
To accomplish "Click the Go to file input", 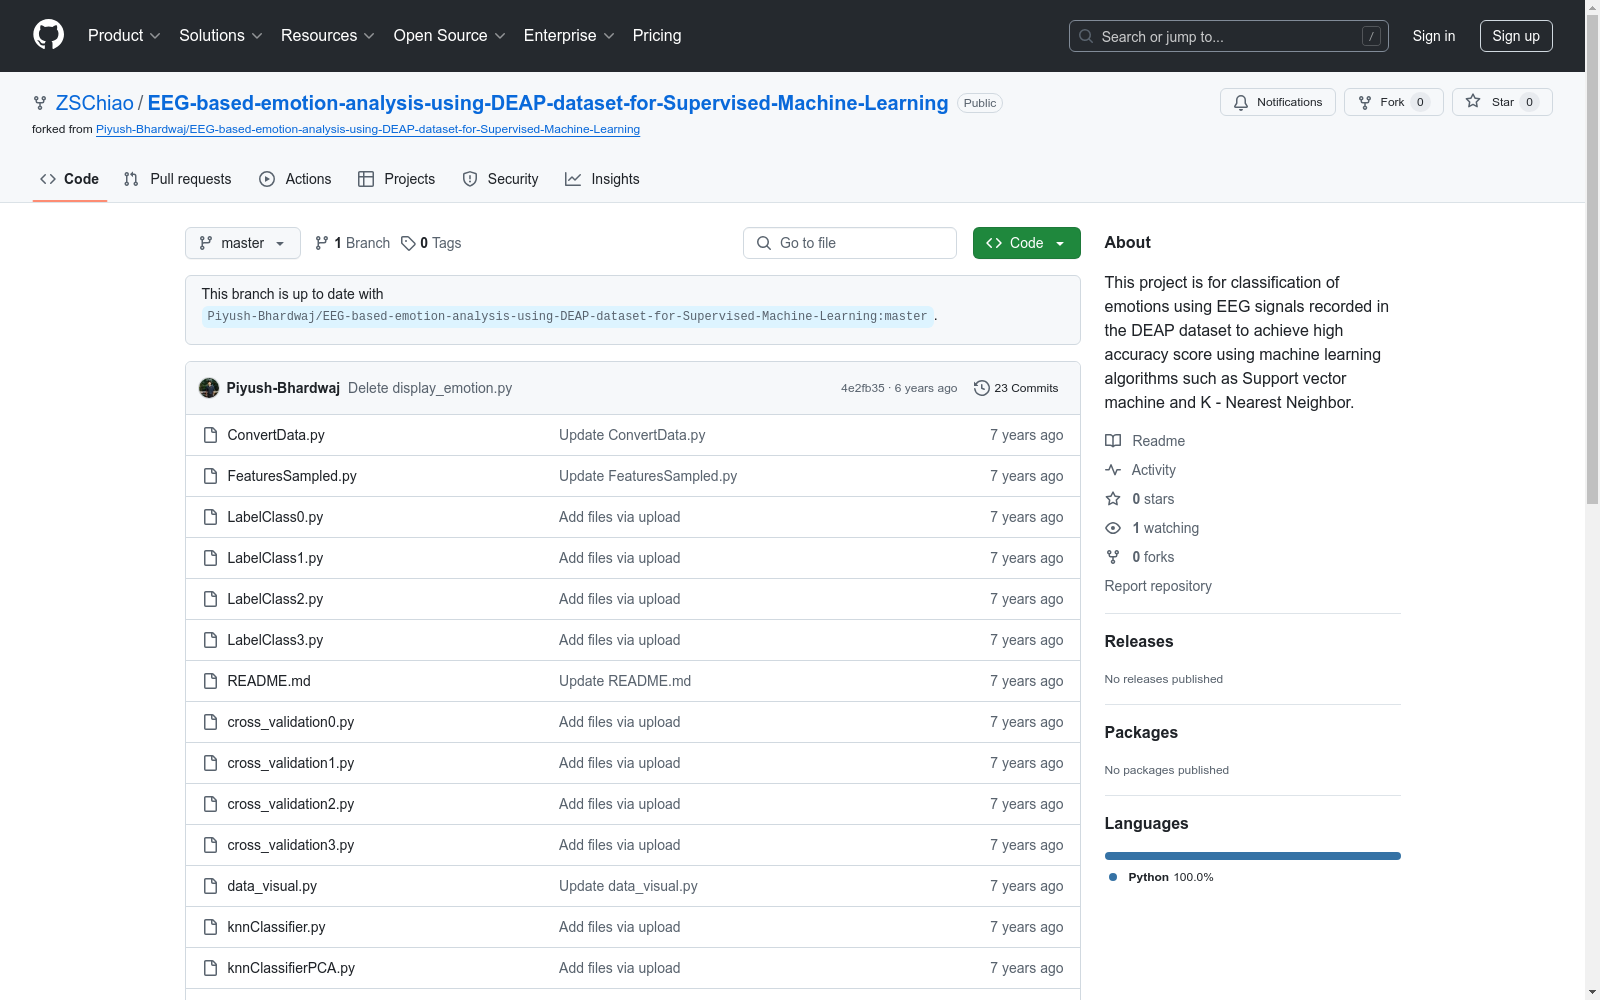I will point(850,243).
